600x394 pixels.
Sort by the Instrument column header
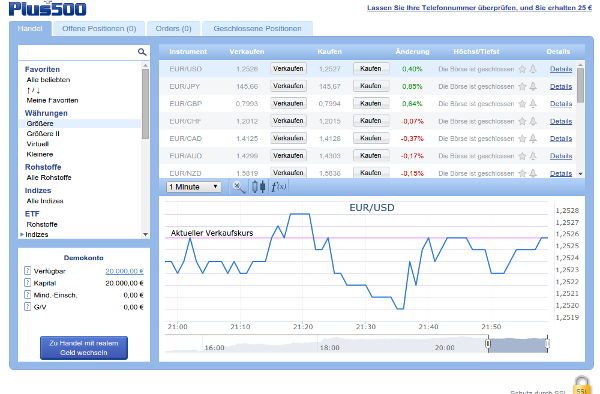click(188, 52)
